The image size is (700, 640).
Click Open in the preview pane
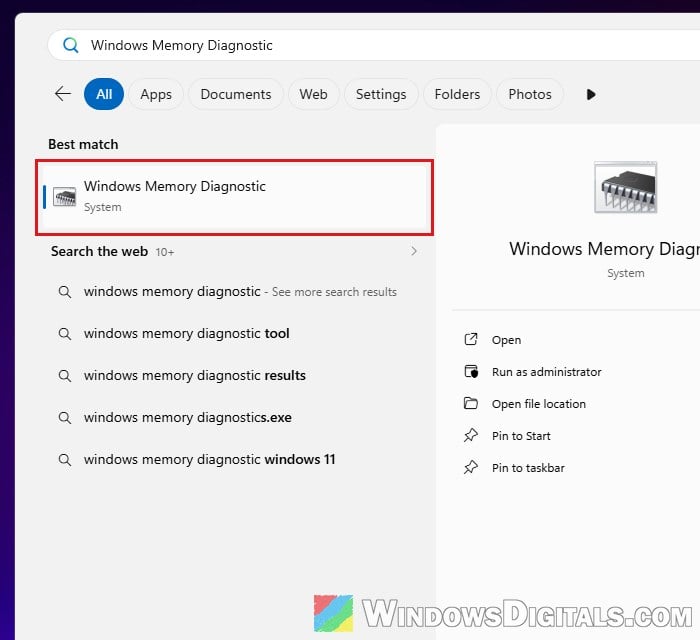click(506, 340)
